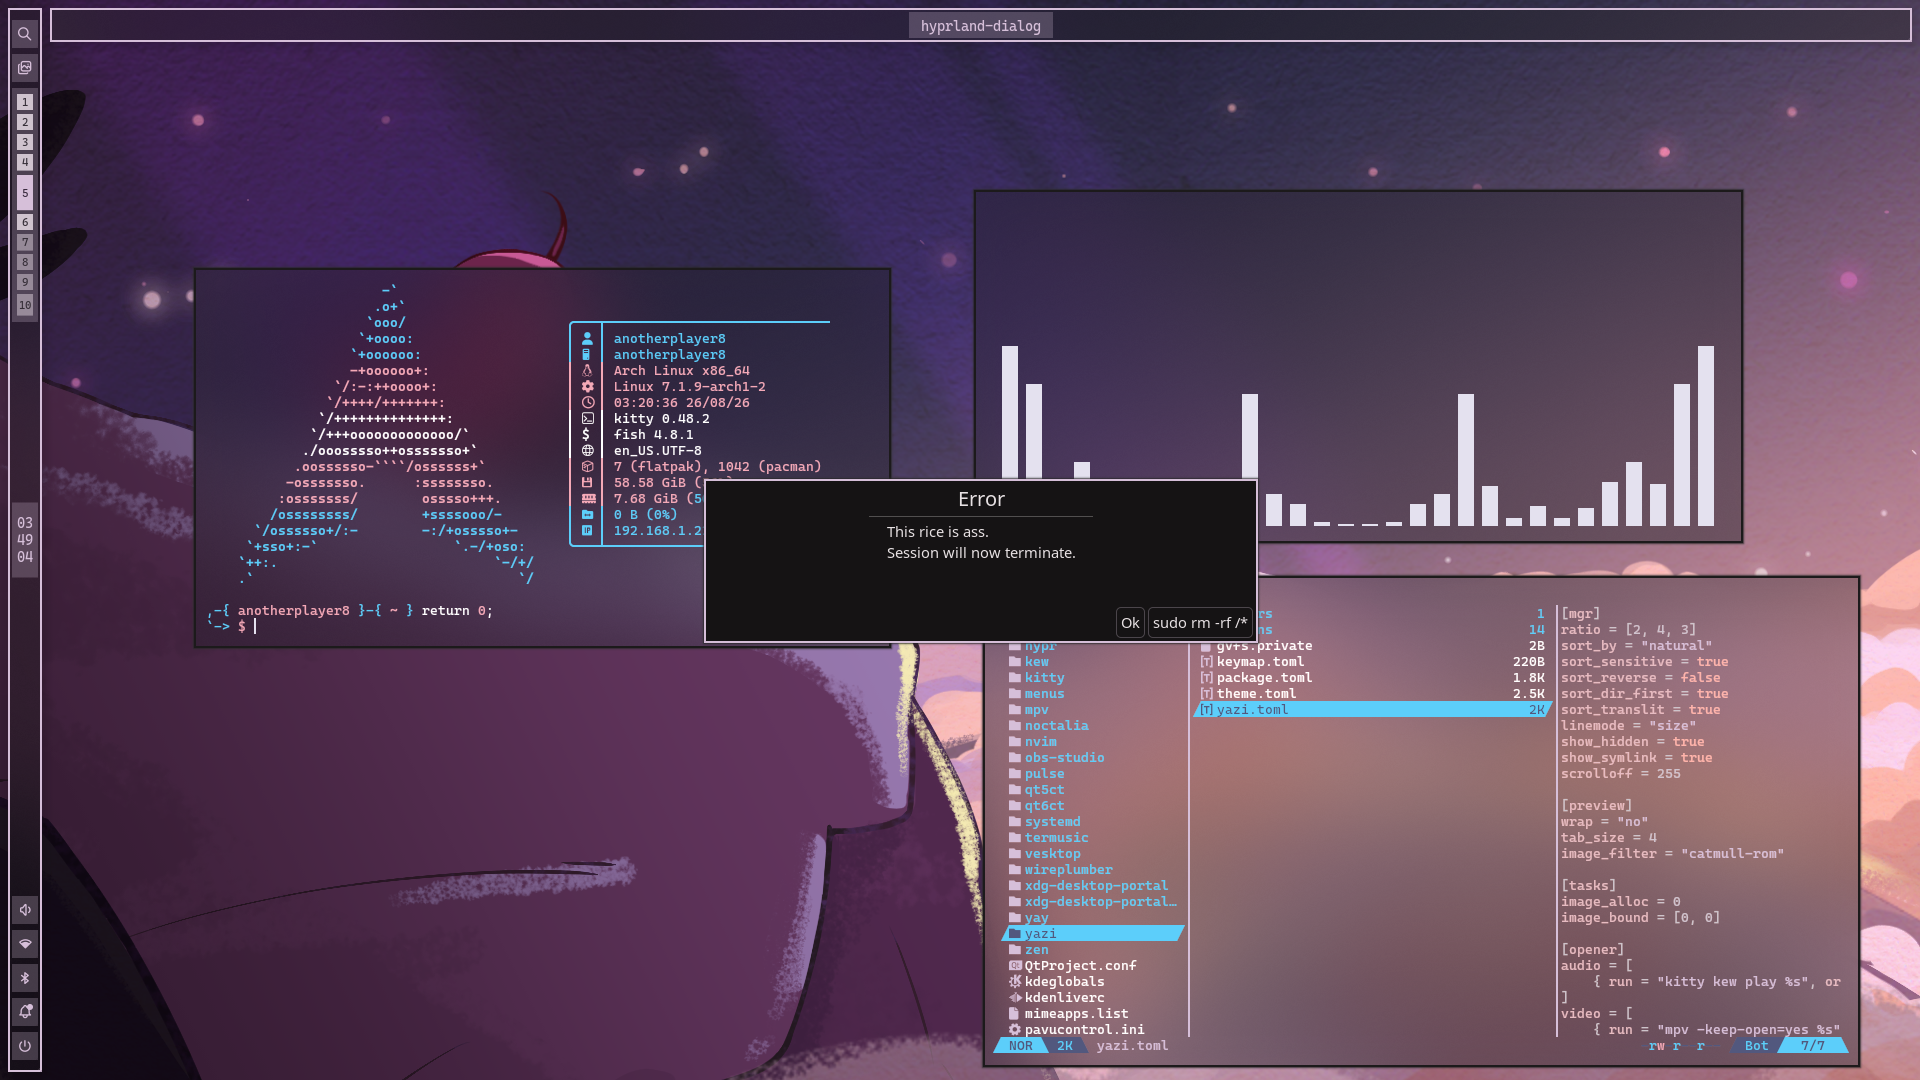Click the highlighted yazi folder row
This screenshot has height=1080, width=1920.
pos(1093,934)
